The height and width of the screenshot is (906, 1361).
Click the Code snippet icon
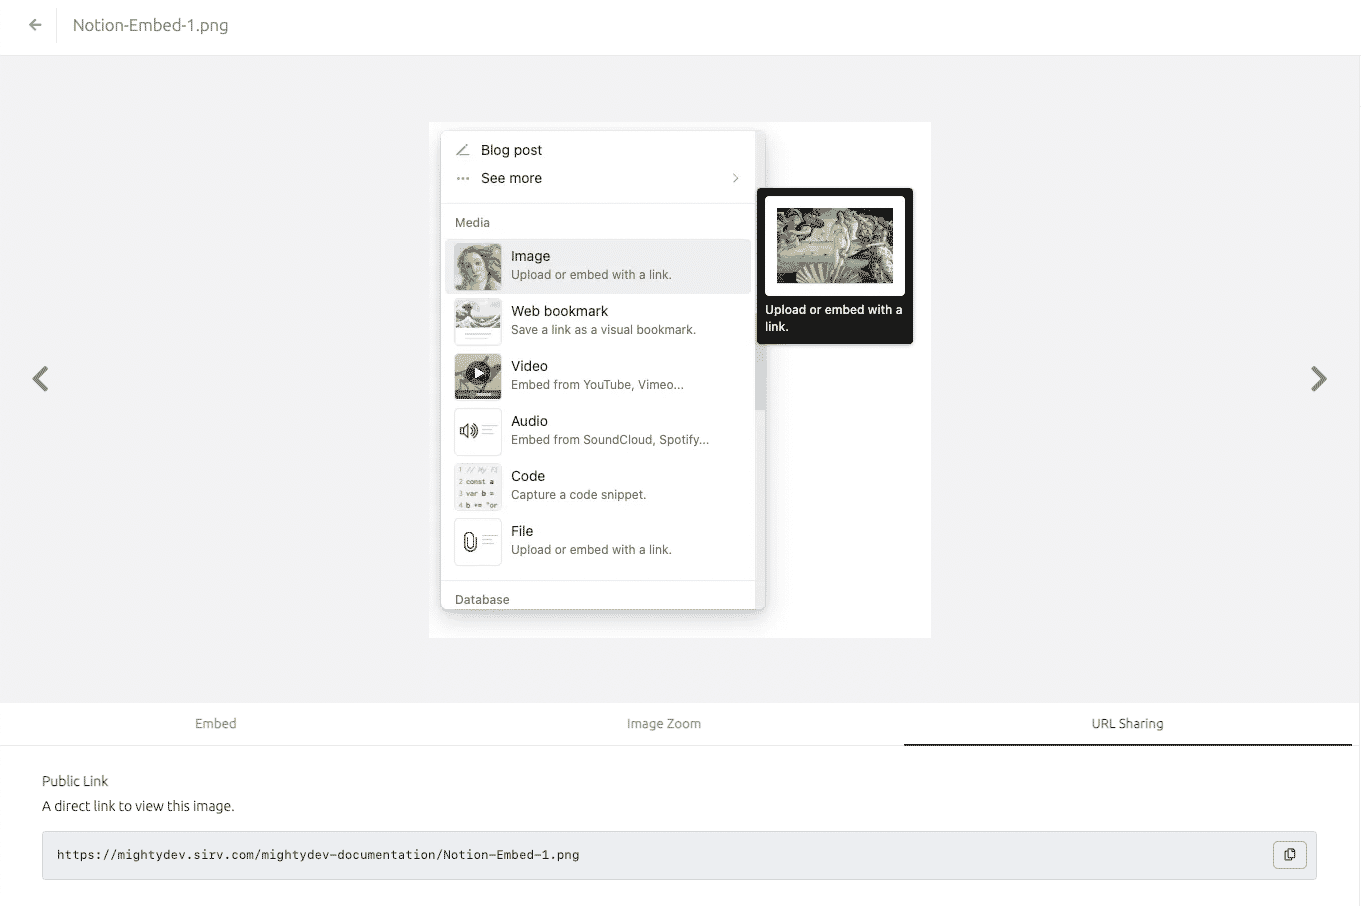(477, 486)
